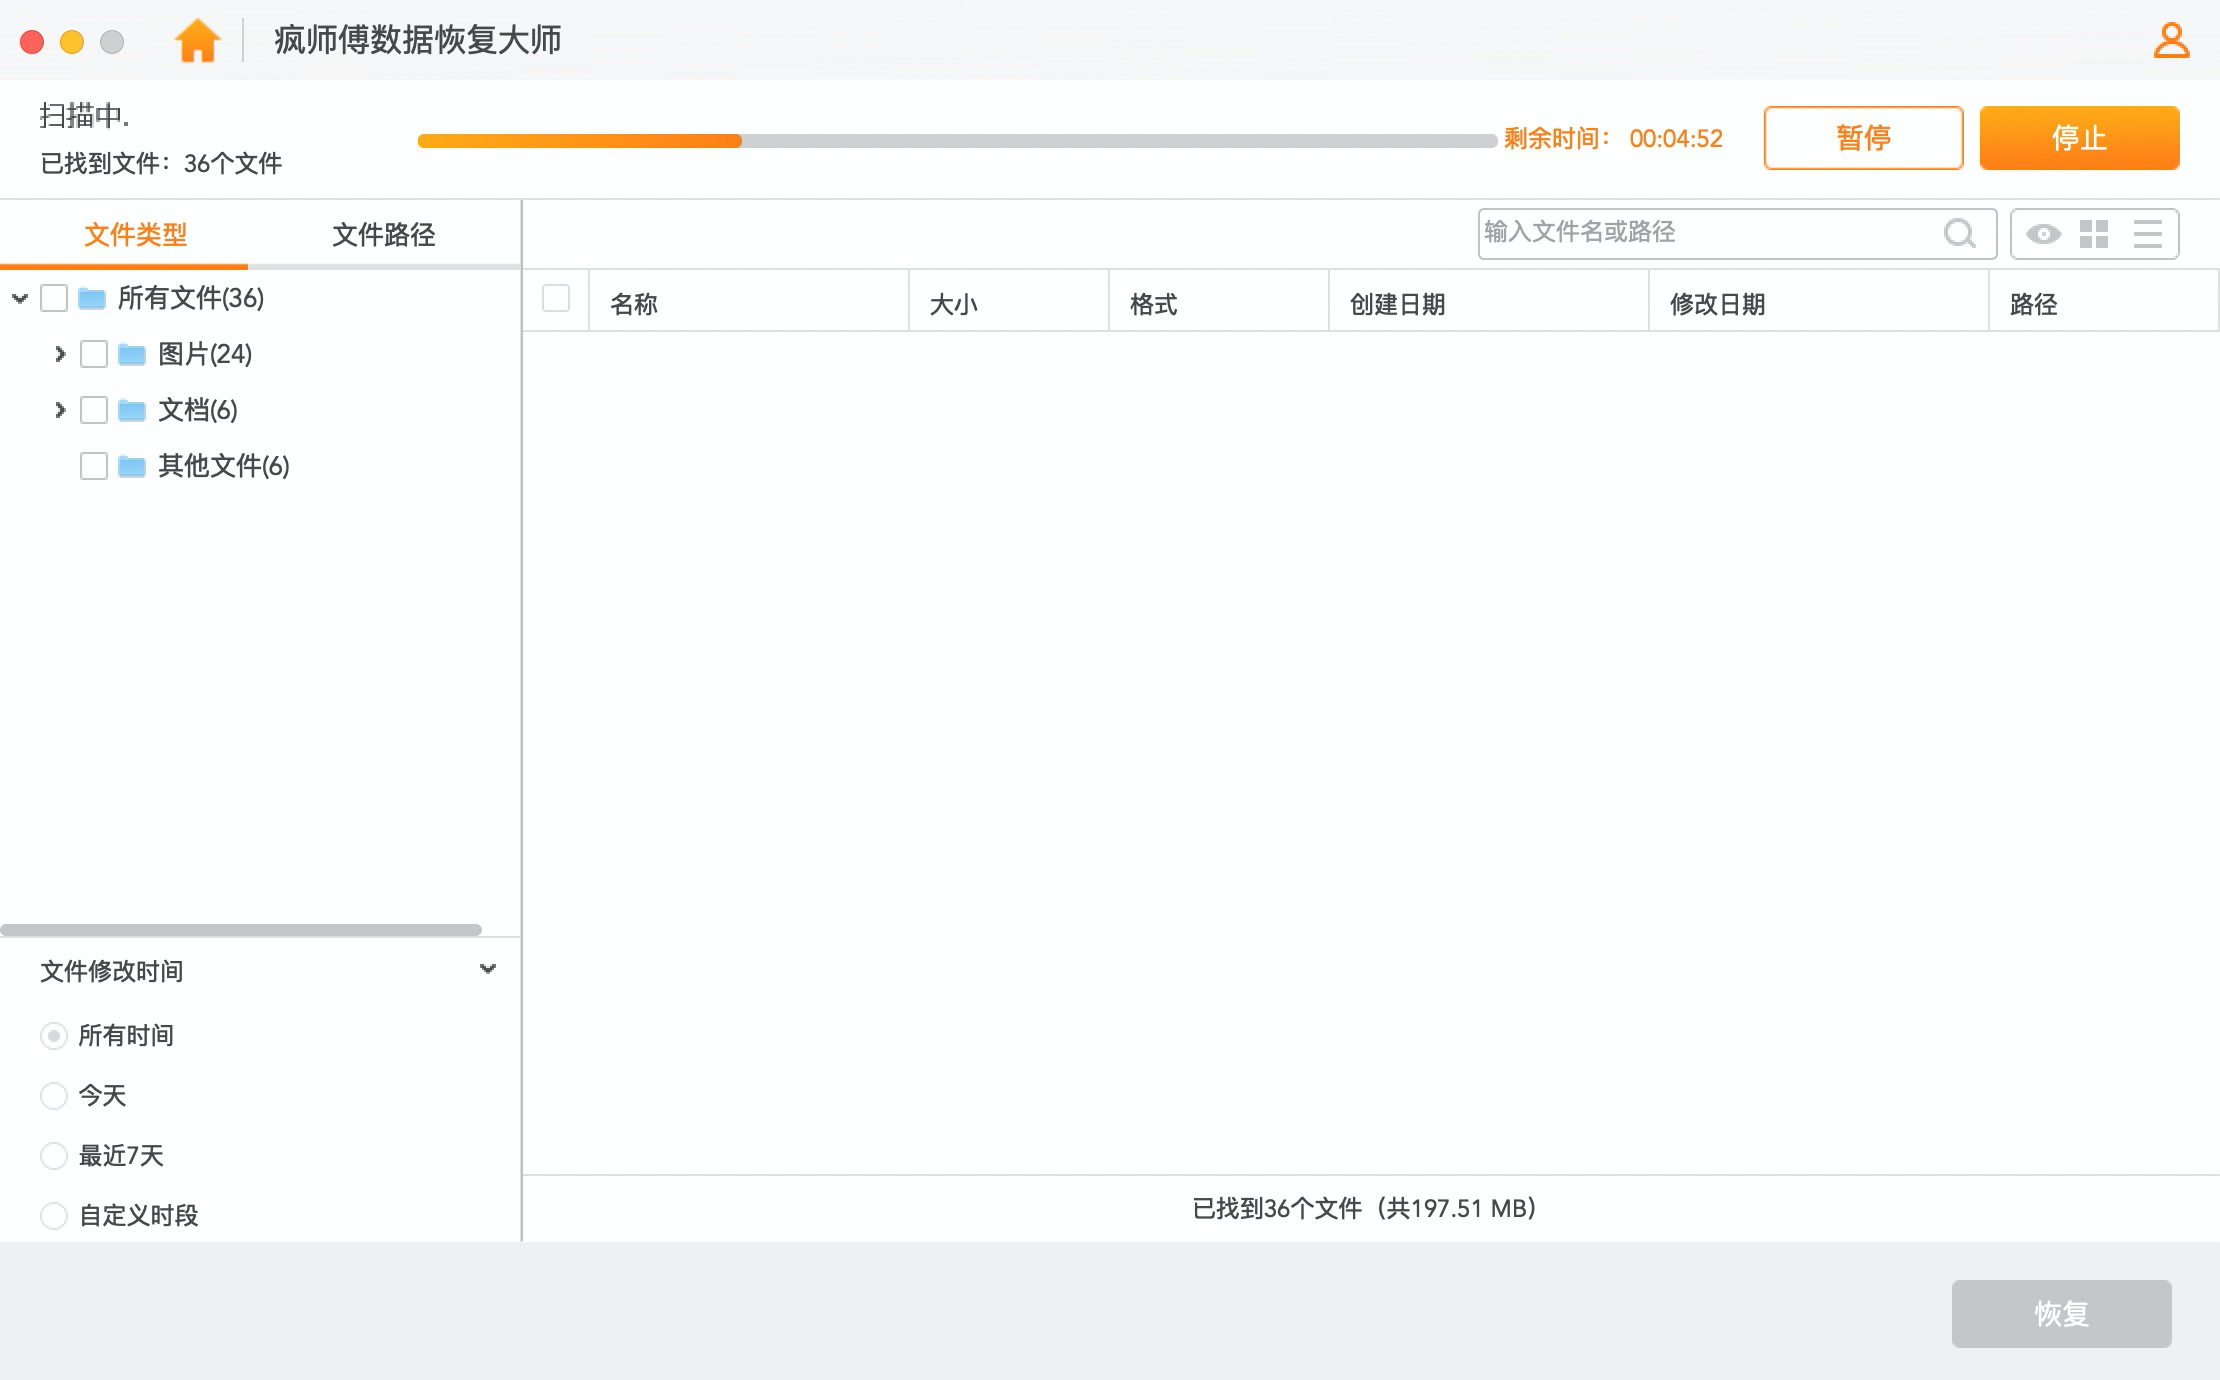Viewport: 2220px width, 1380px height.
Task: Switch to the 文件路径 tab
Action: 384,233
